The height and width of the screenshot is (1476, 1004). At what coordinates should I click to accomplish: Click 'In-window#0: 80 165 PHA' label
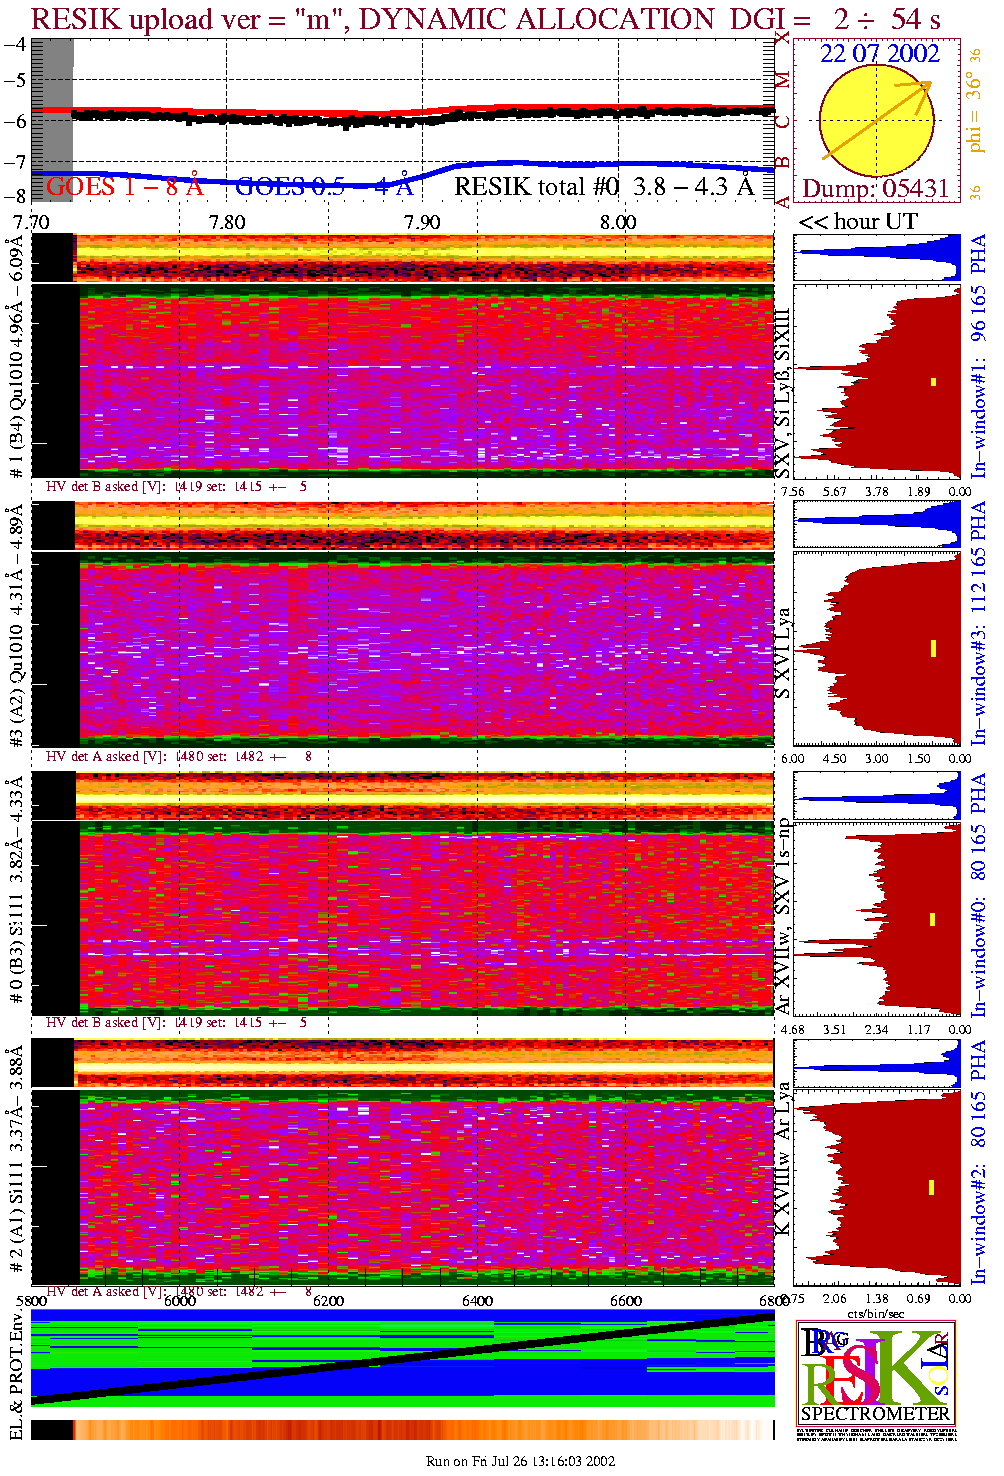[978, 894]
